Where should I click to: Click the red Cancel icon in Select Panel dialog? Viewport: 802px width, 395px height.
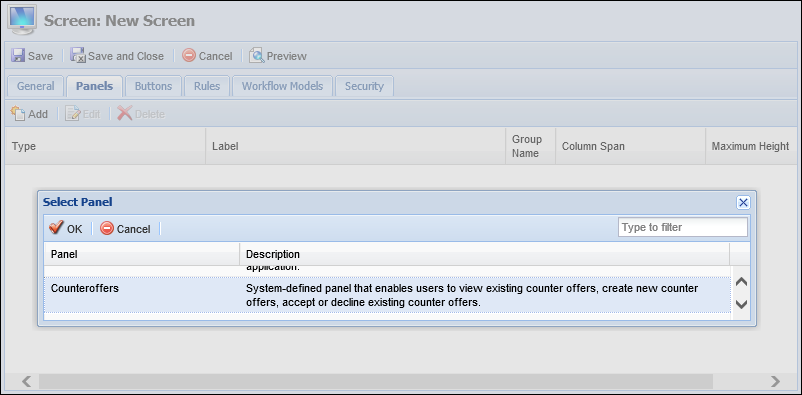click(x=107, y=228)
